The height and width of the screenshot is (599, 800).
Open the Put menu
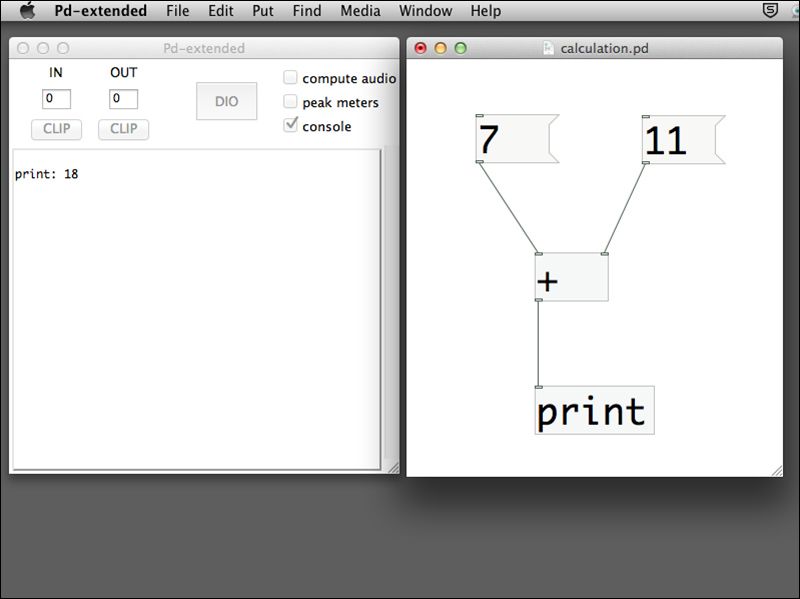[263, 11]
